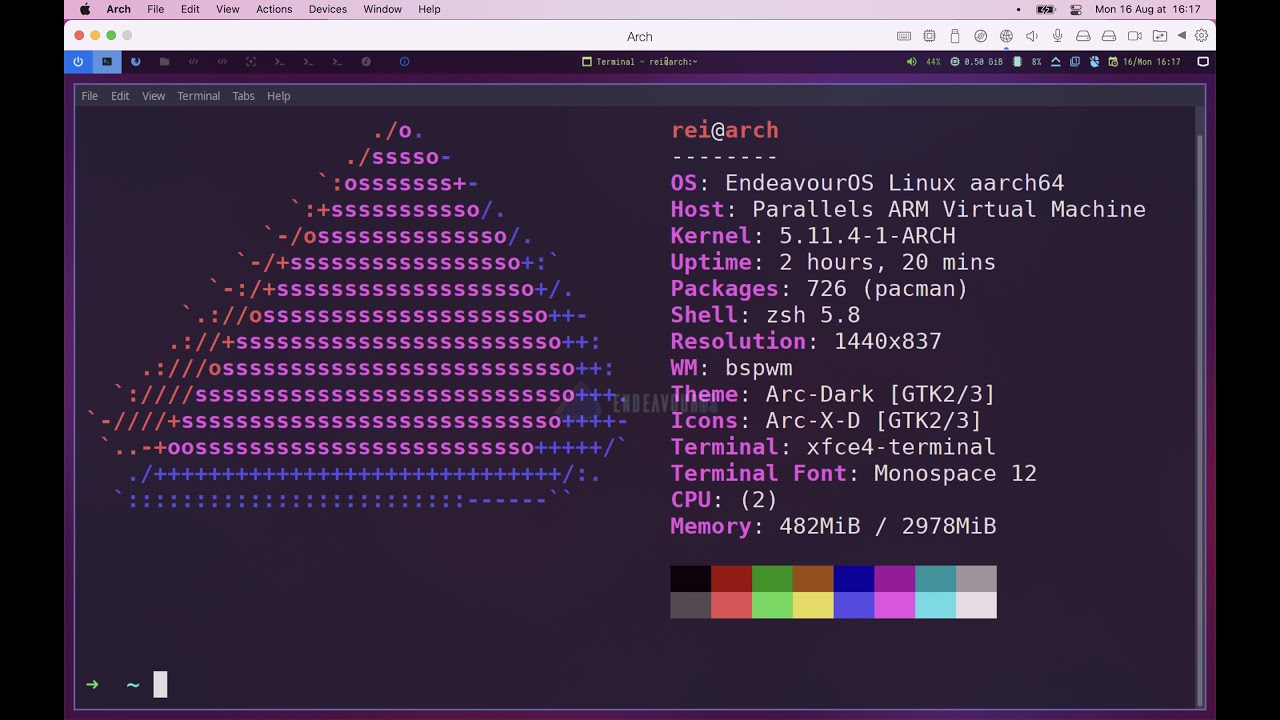Click the monitor icon at polybar's right end
The image size is (1280, 720).
(x=1203, y=61)
